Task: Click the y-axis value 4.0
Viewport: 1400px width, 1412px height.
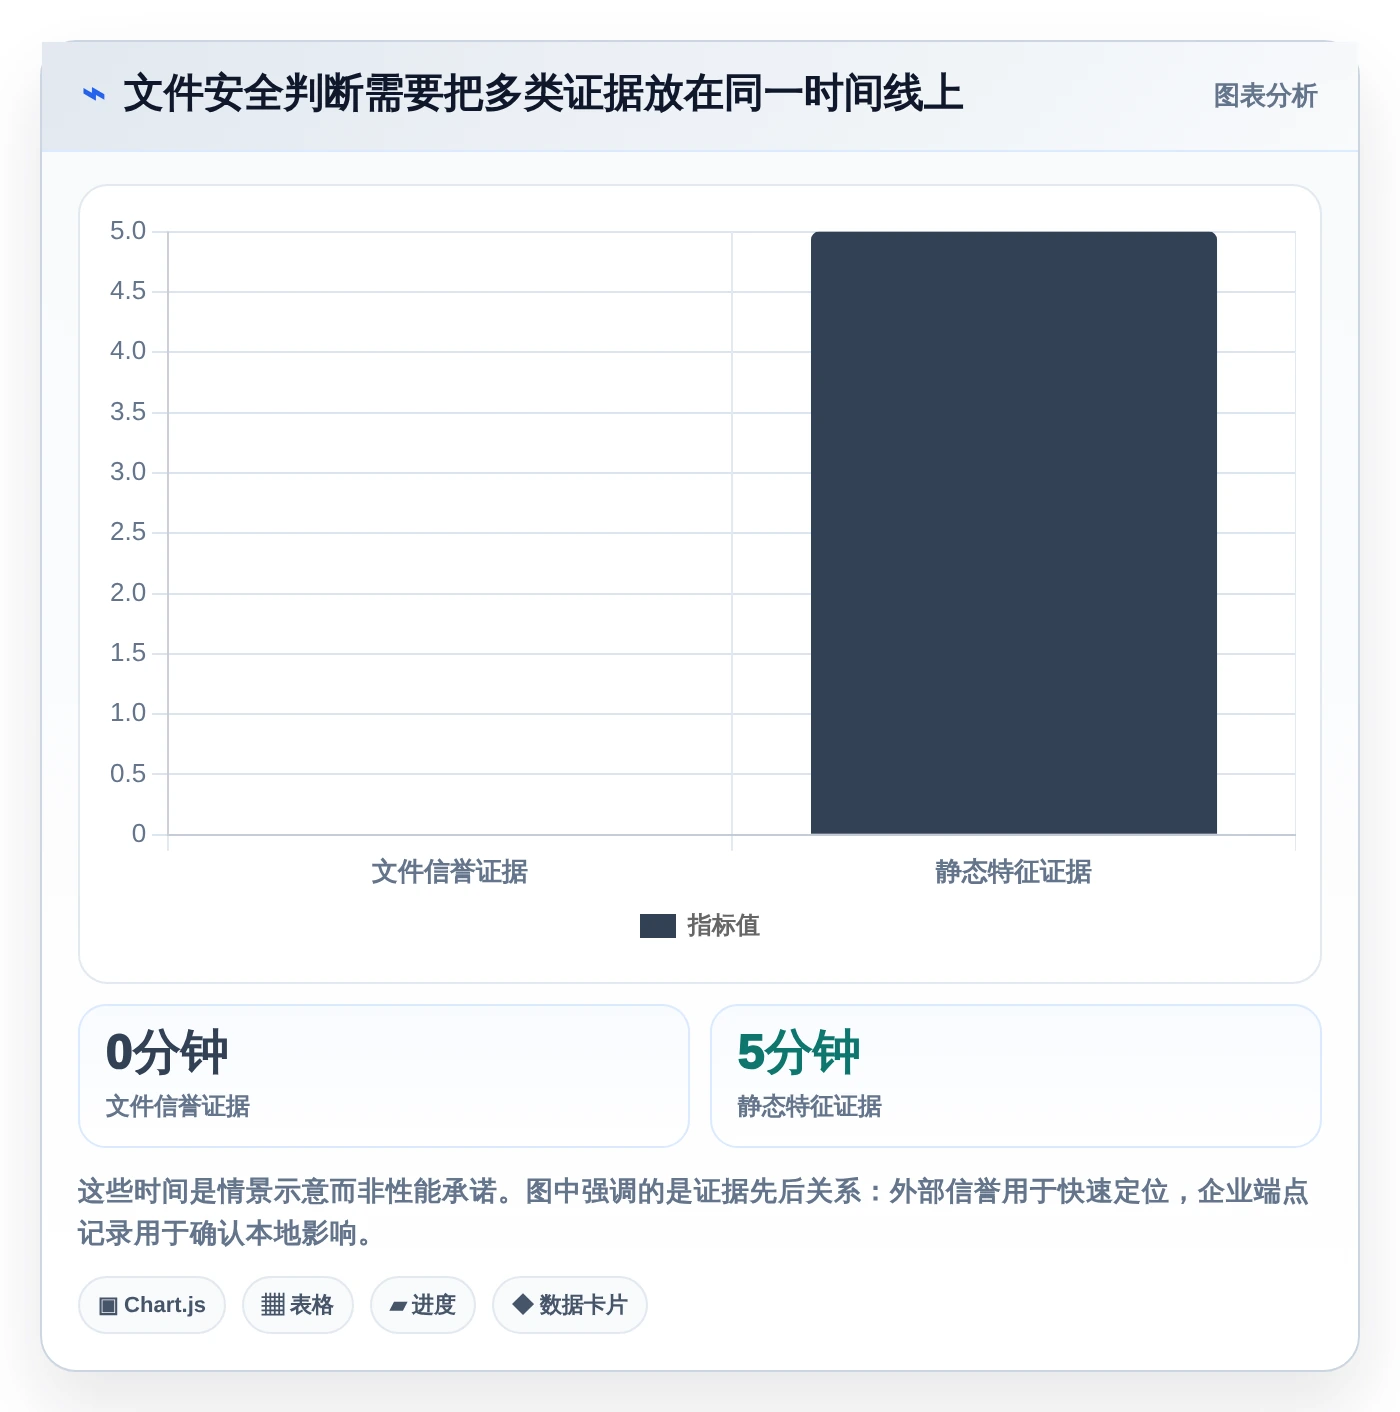Action: (128, 351)
